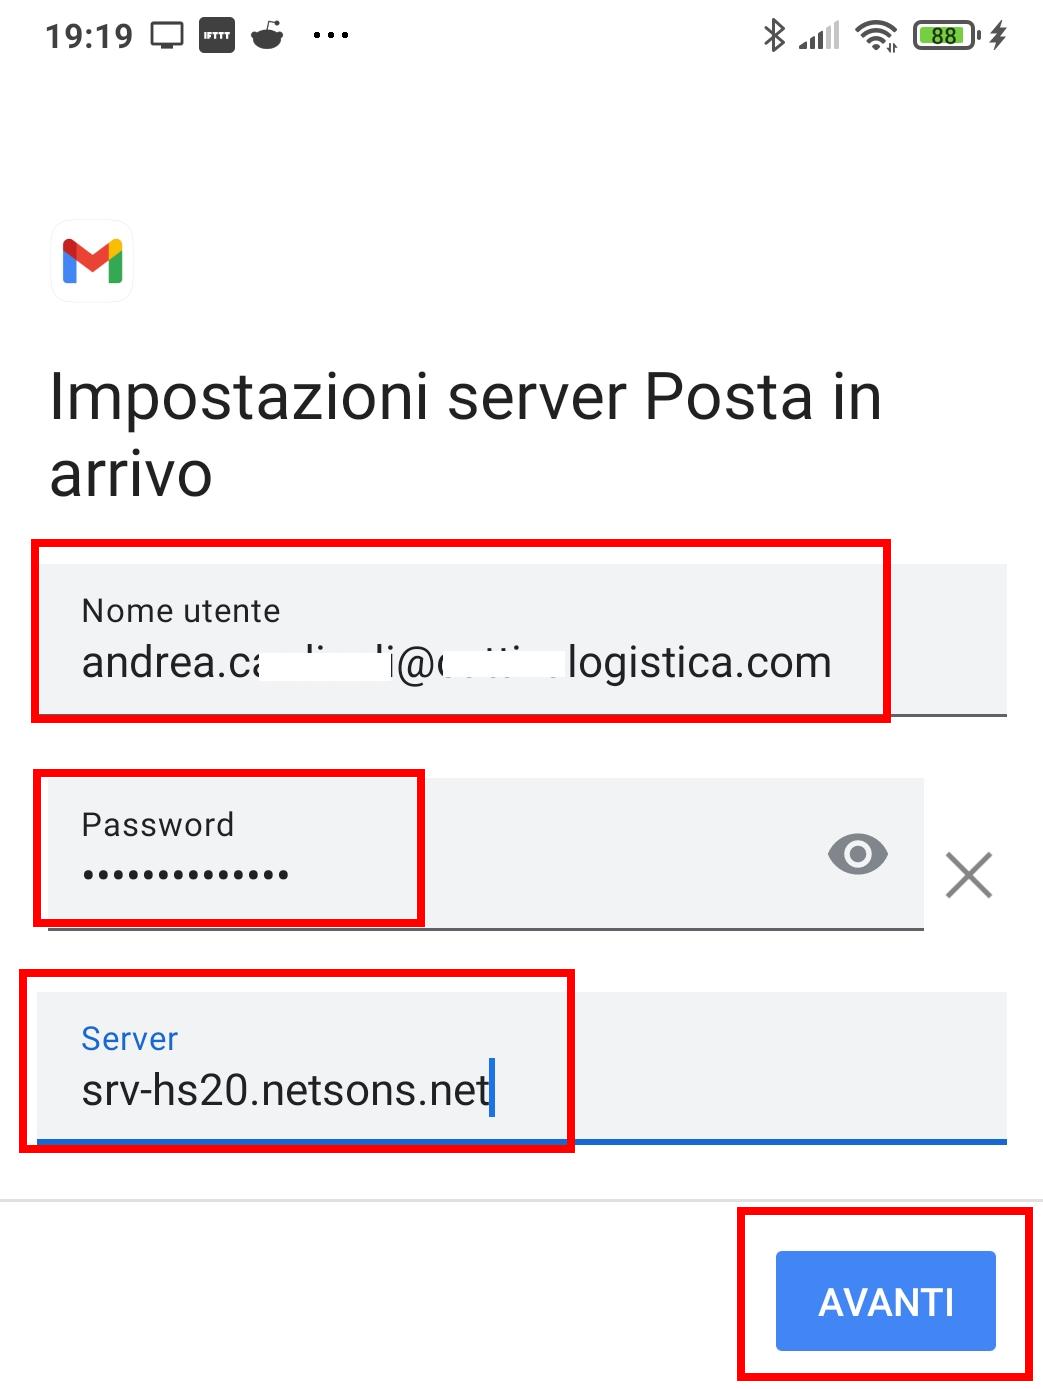Tap the mobile signal strength icon
1043x1389 pixels.
point(819,38)
